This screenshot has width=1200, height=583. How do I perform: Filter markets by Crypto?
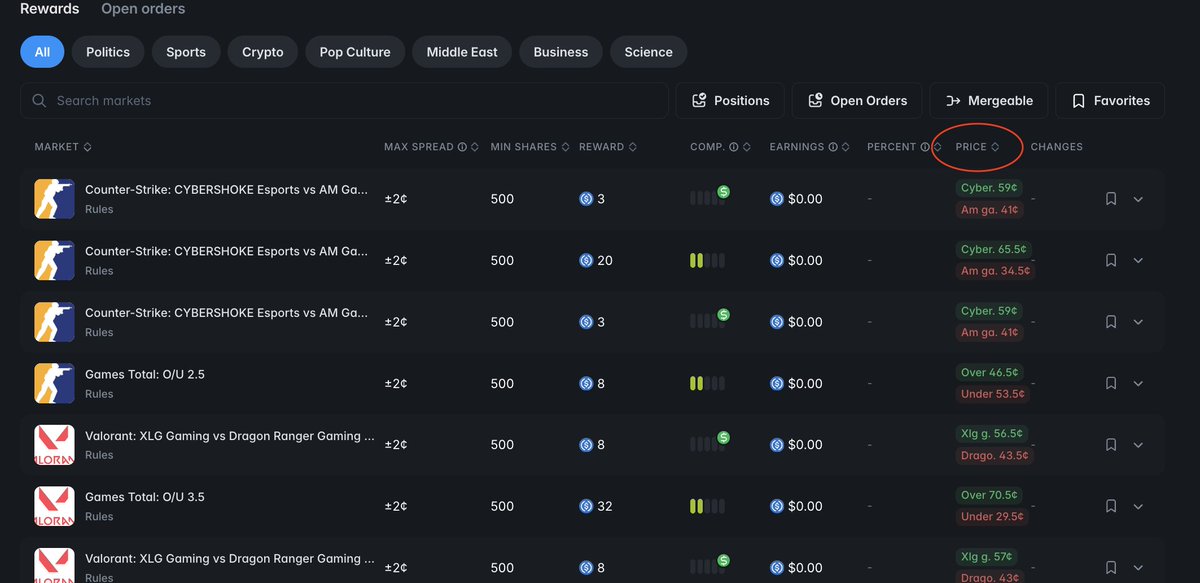tap(263, 52)
